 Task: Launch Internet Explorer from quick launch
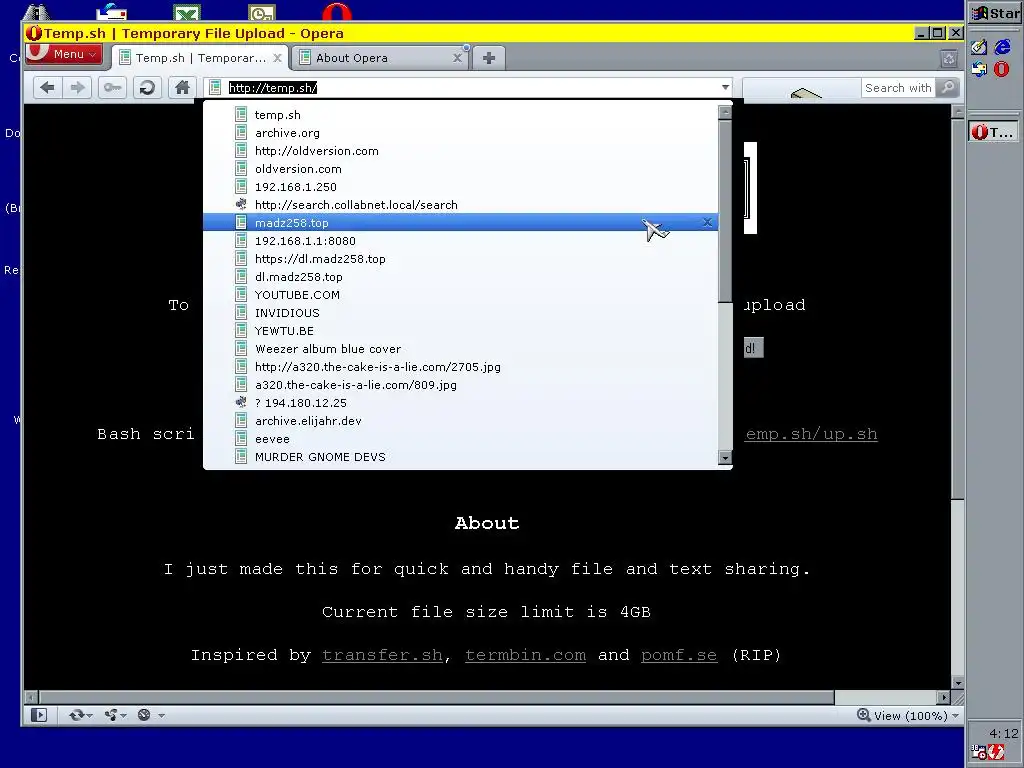pos(1002,46)
